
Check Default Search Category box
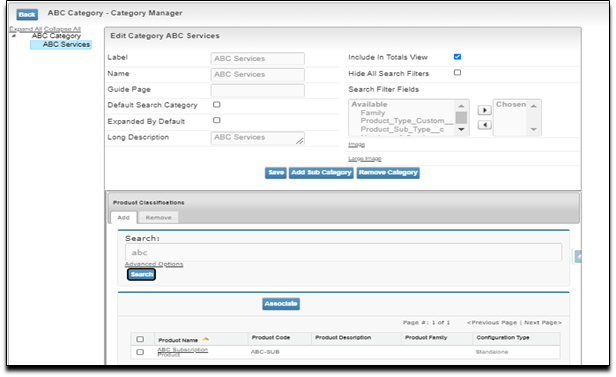pyautogui.click(x=216, y=104)
